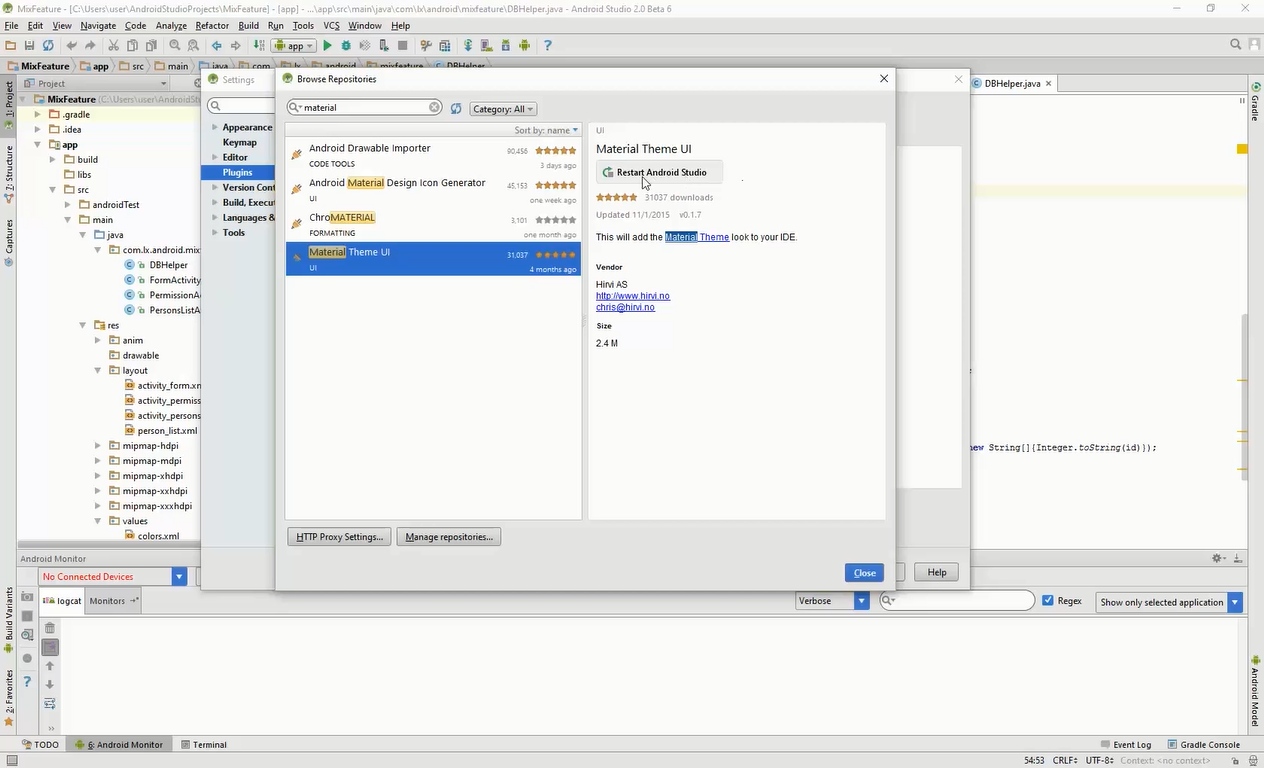Click the Clear logcat trash icon
This screenshot has height=768, width=1264.
[49, 628]
